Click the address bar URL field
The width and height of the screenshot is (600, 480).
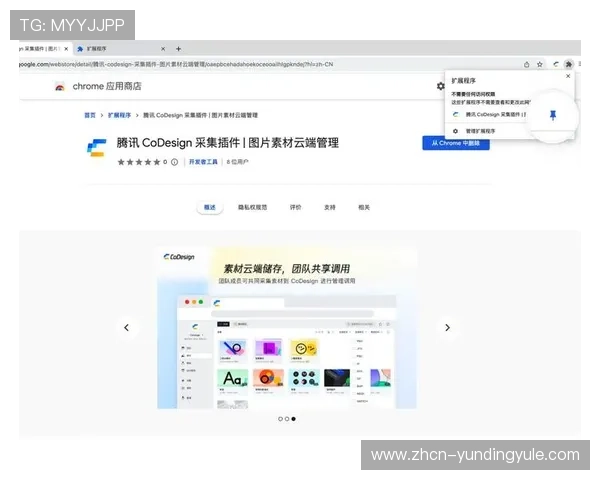coord(268,64)
